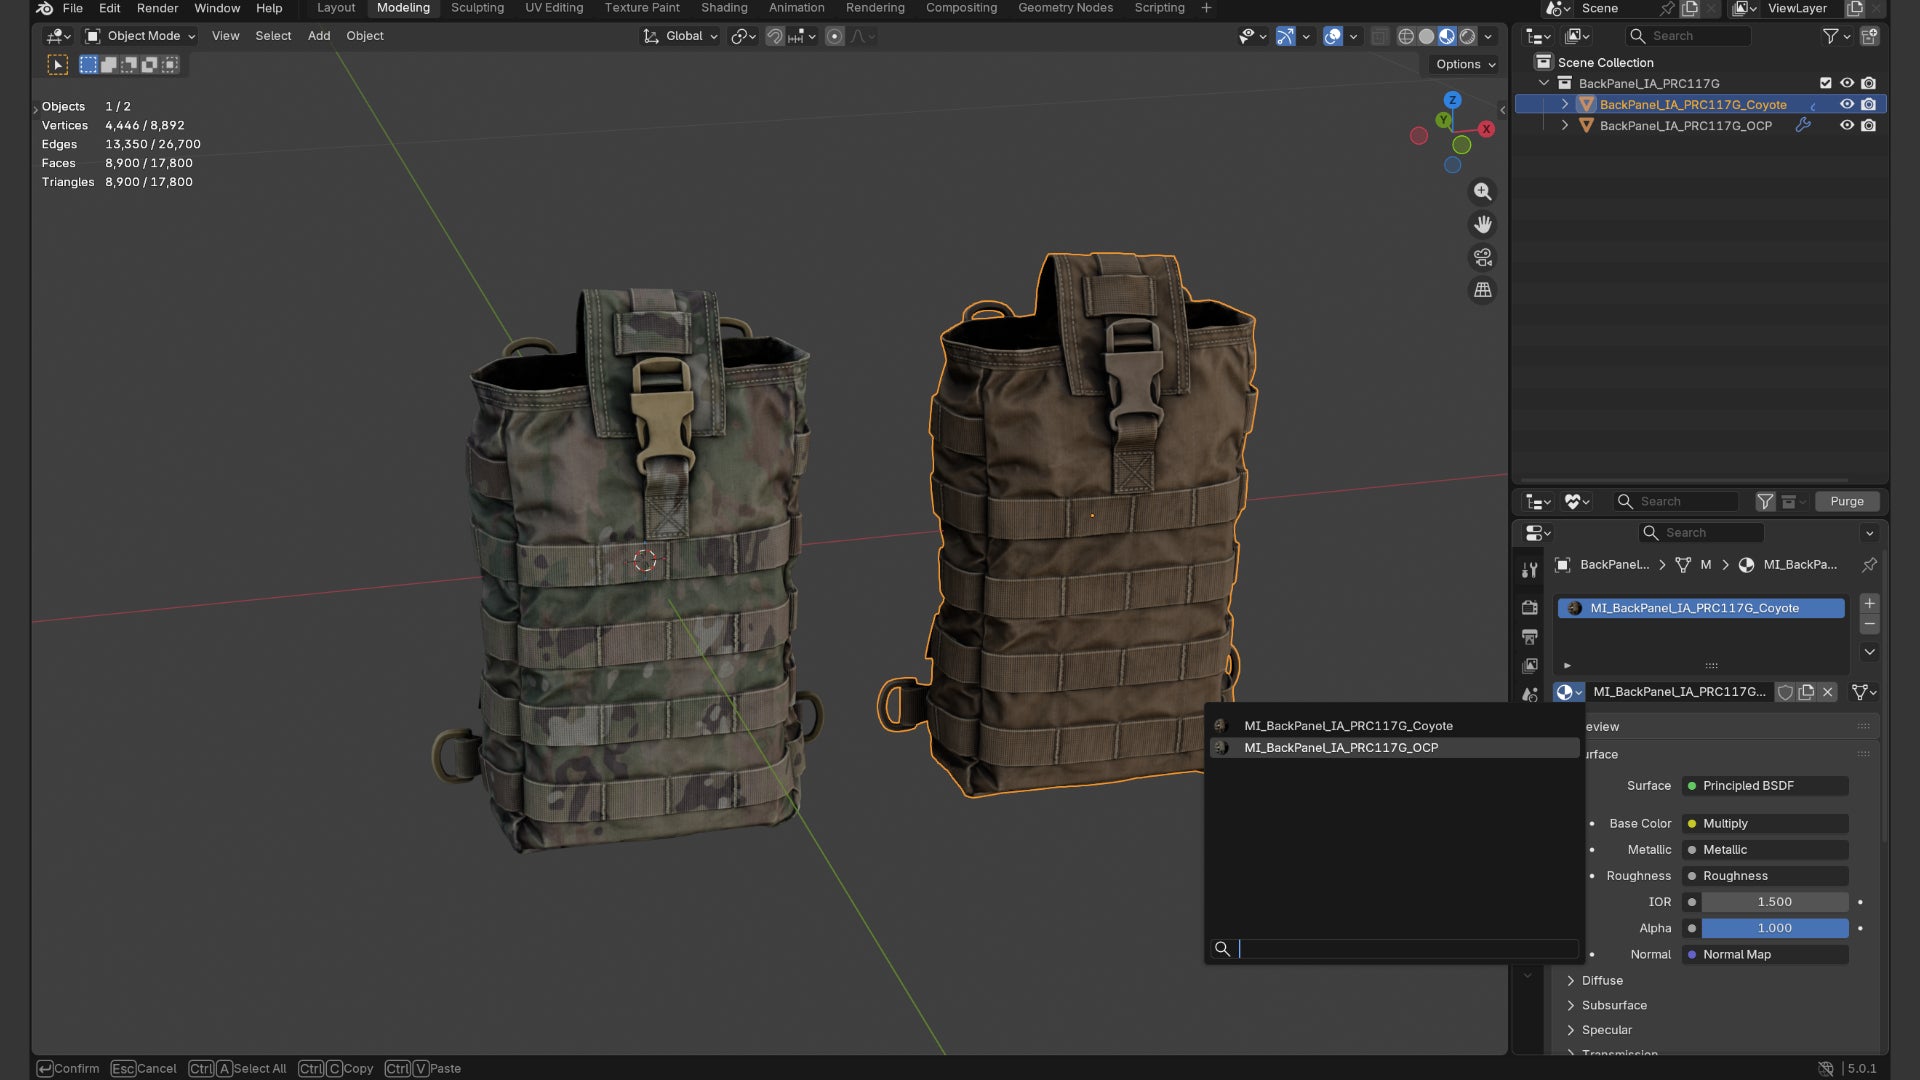Screen dimensions: 1920x1080
Task: Click the fake user shield icon
Action: tap(1785, 692)
